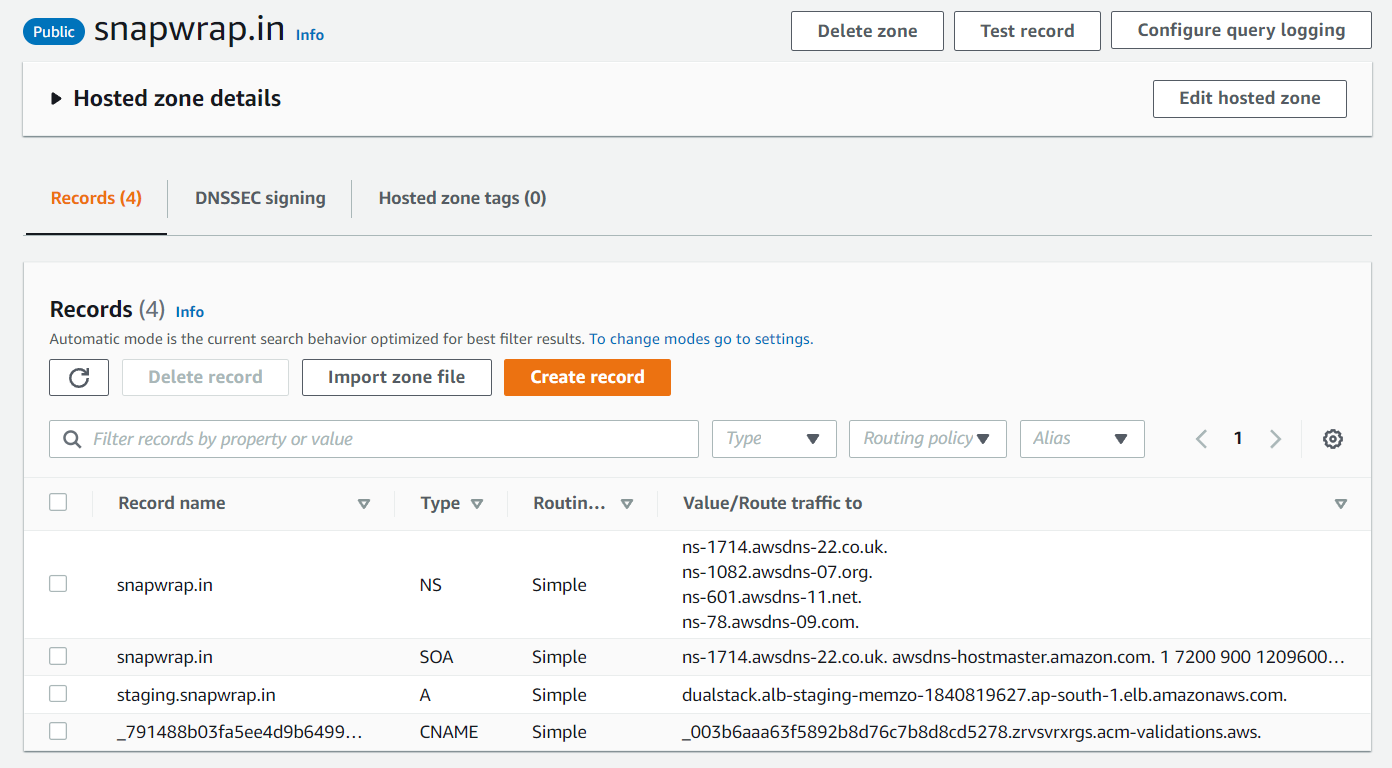The image size is (1392, 768).
Task: Open table preferences gear icon
Action: (x=1332, y=439)
